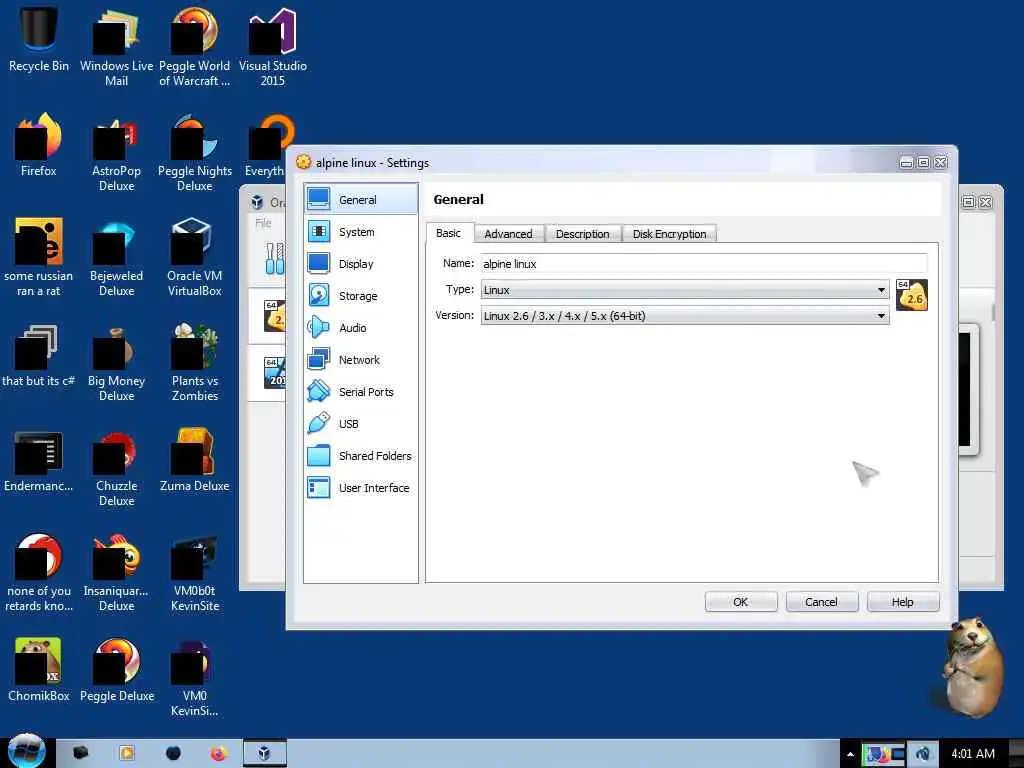Select the Big Money Deluxe desktop icon
This screenshot has height=768, width=1024.
click(x=116, y=363)
